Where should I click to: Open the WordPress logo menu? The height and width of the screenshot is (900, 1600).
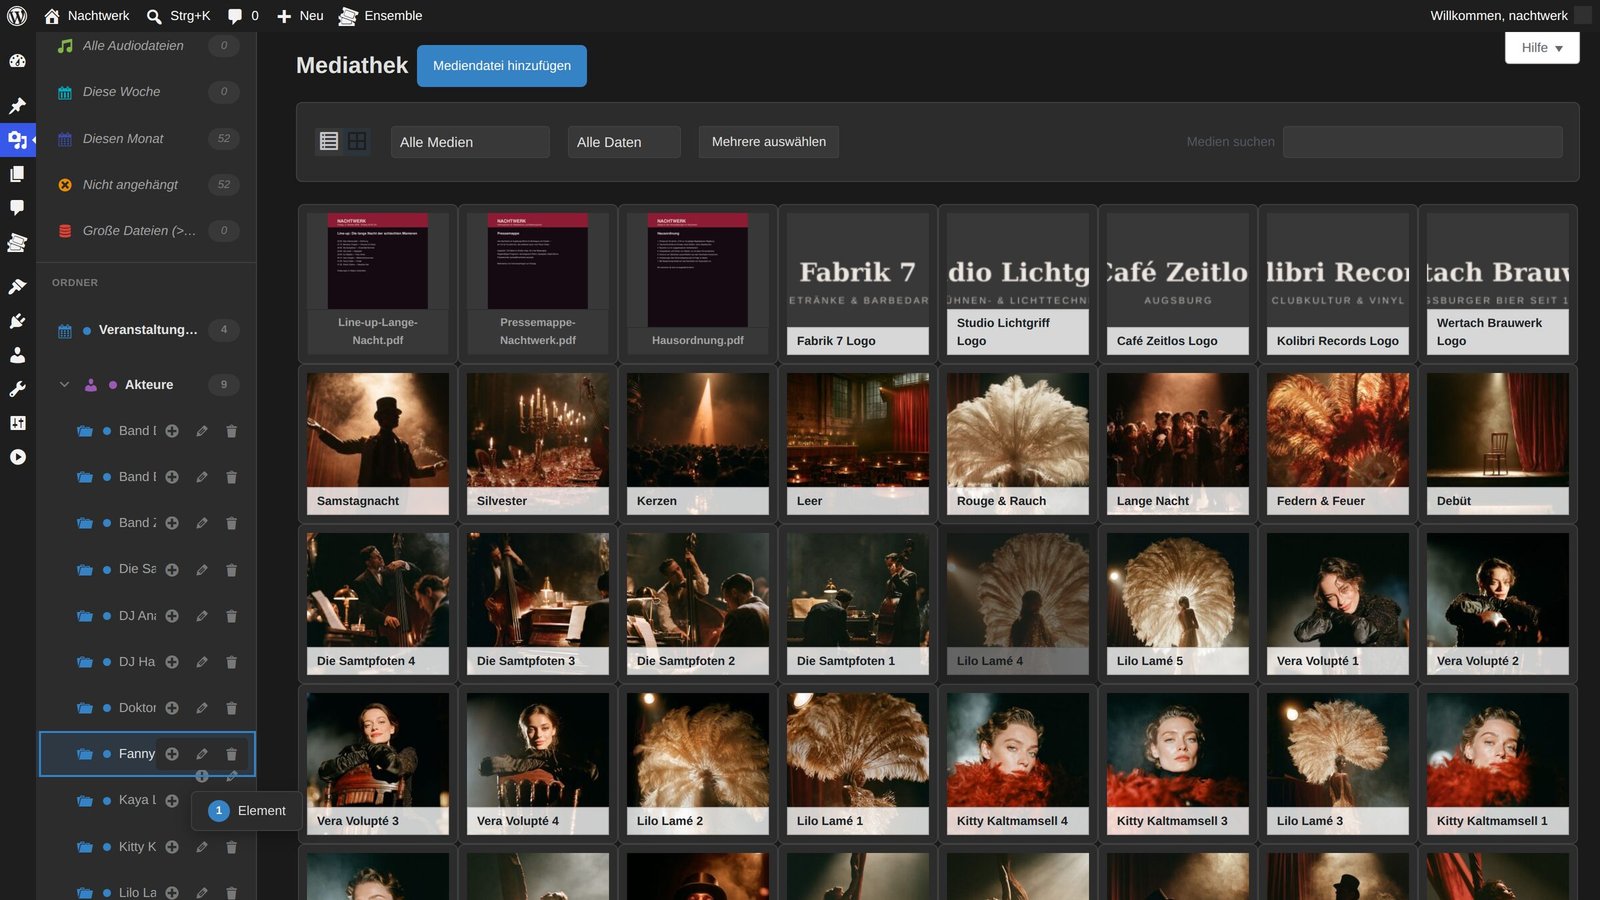tap(17, 16)
